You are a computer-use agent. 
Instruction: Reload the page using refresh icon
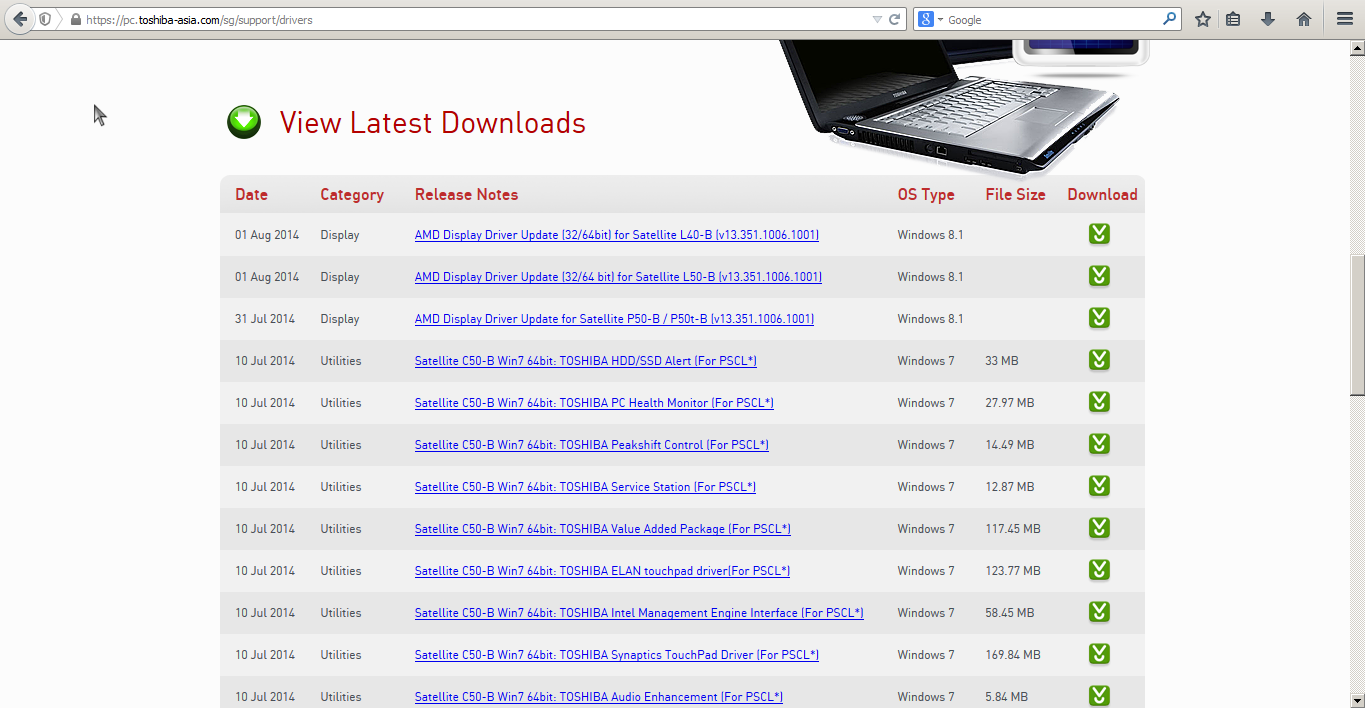click(895, 19)
